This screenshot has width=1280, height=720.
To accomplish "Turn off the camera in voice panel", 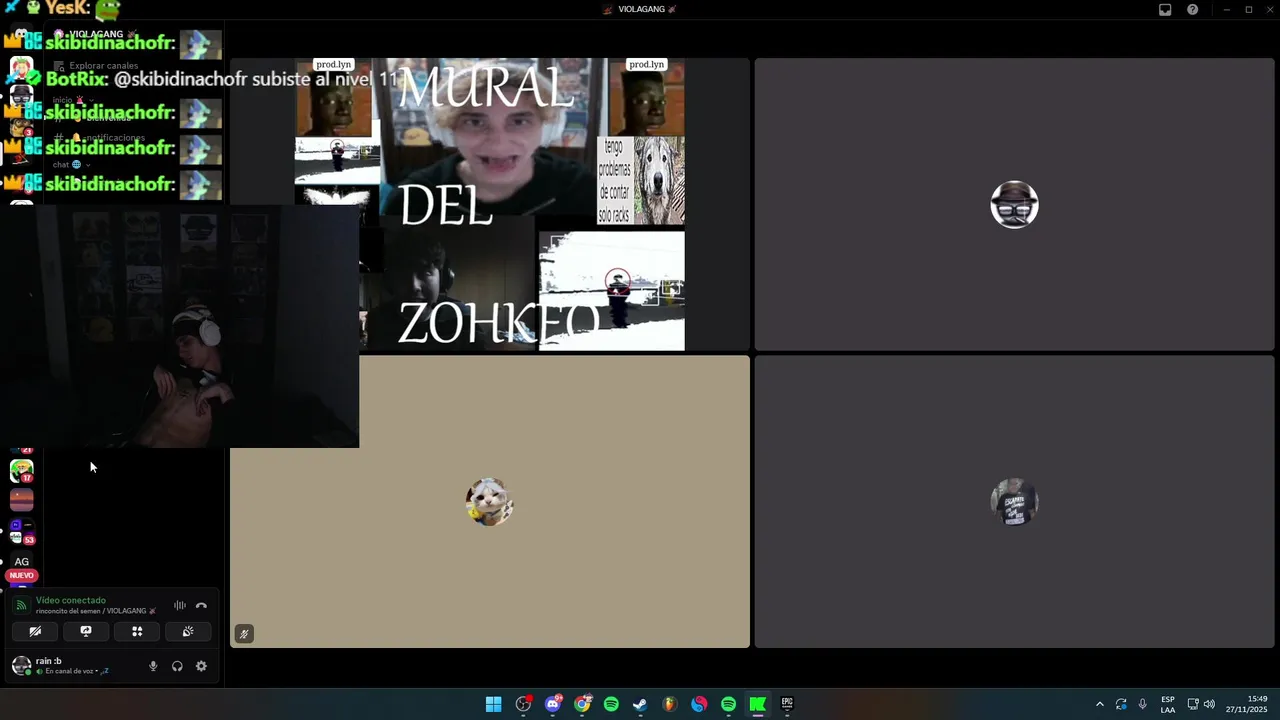I will pos(35,631).
